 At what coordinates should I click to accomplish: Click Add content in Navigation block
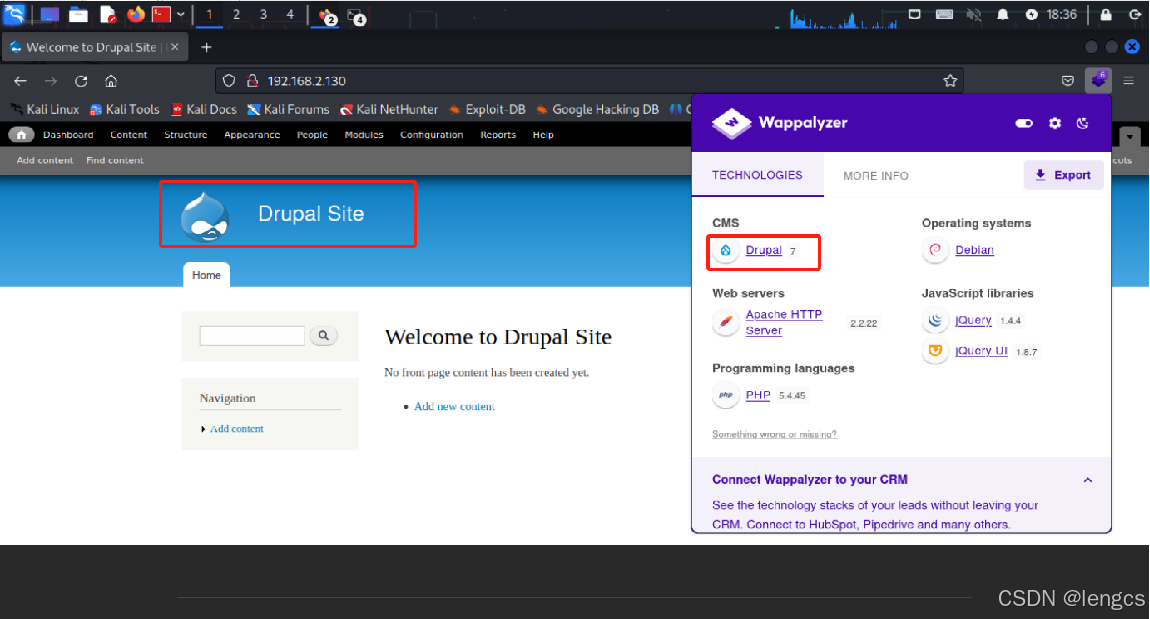click(x=236, y=429)
